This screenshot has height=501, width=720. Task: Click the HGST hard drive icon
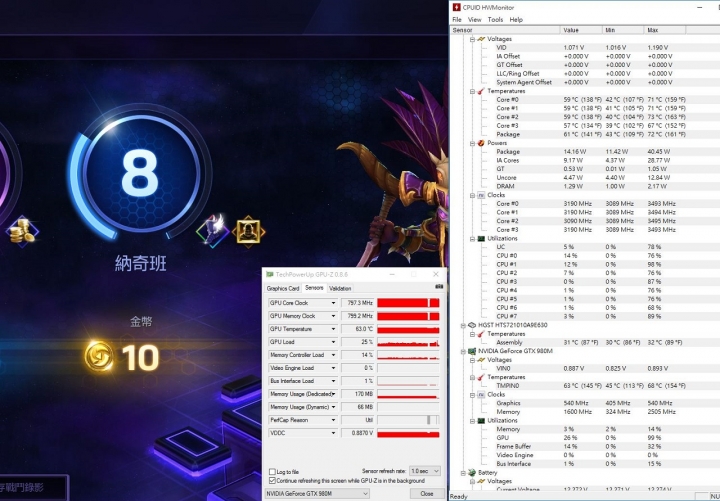(472, 325)
